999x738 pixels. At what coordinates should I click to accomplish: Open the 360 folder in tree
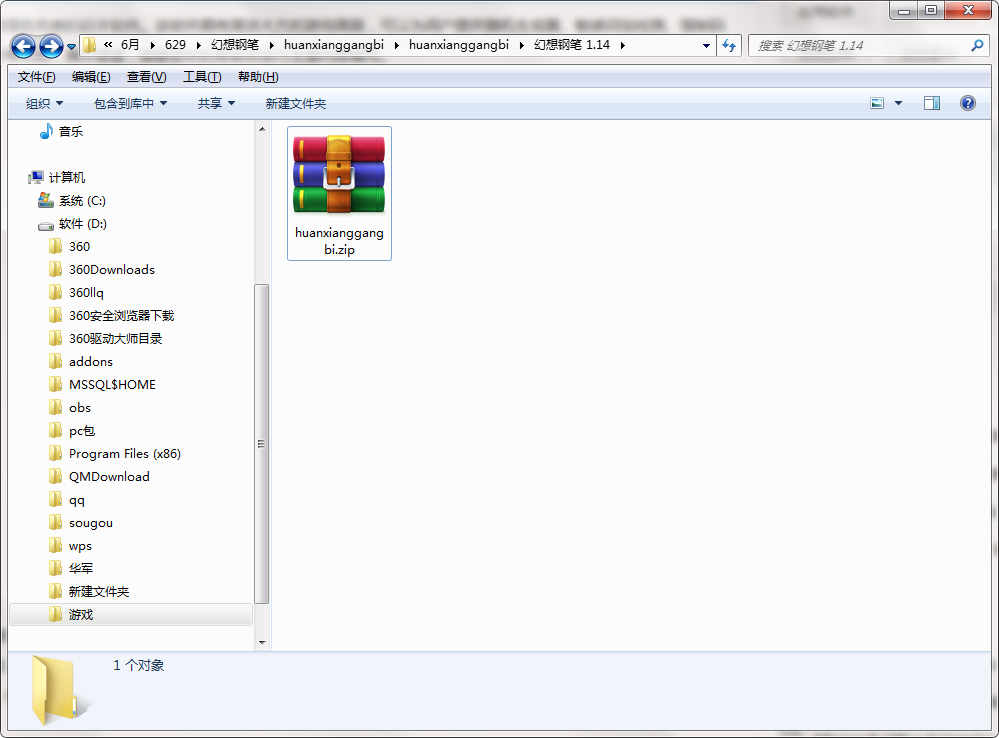point(80,247)
